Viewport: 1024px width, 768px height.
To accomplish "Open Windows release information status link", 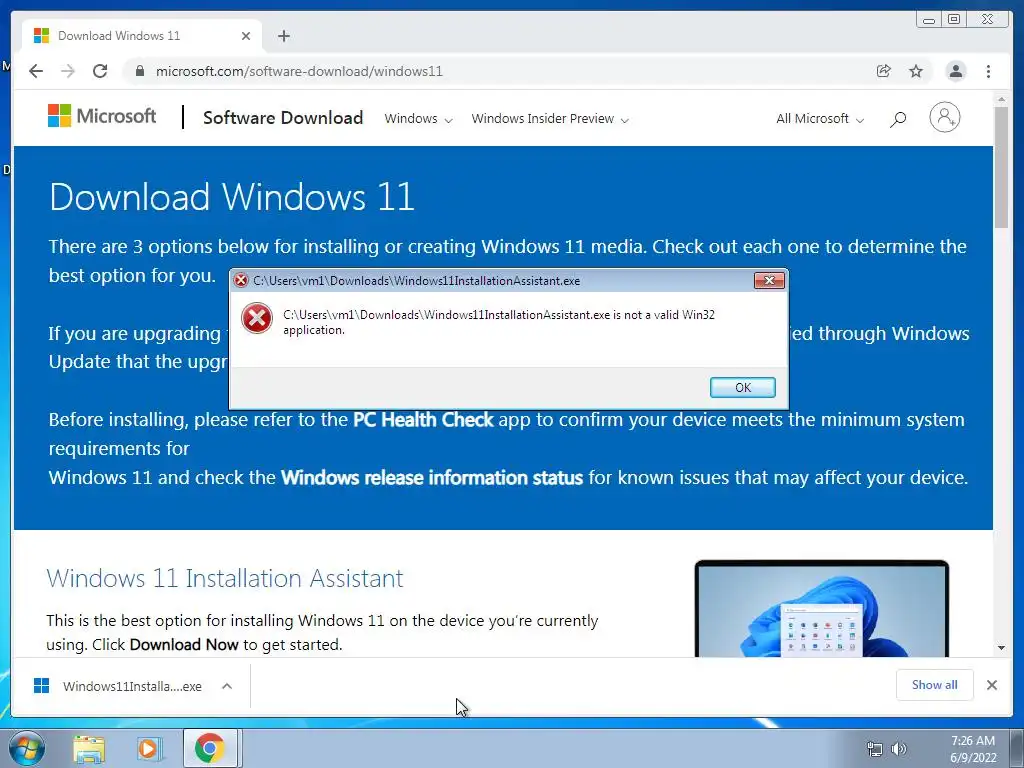I will point(432,477).
